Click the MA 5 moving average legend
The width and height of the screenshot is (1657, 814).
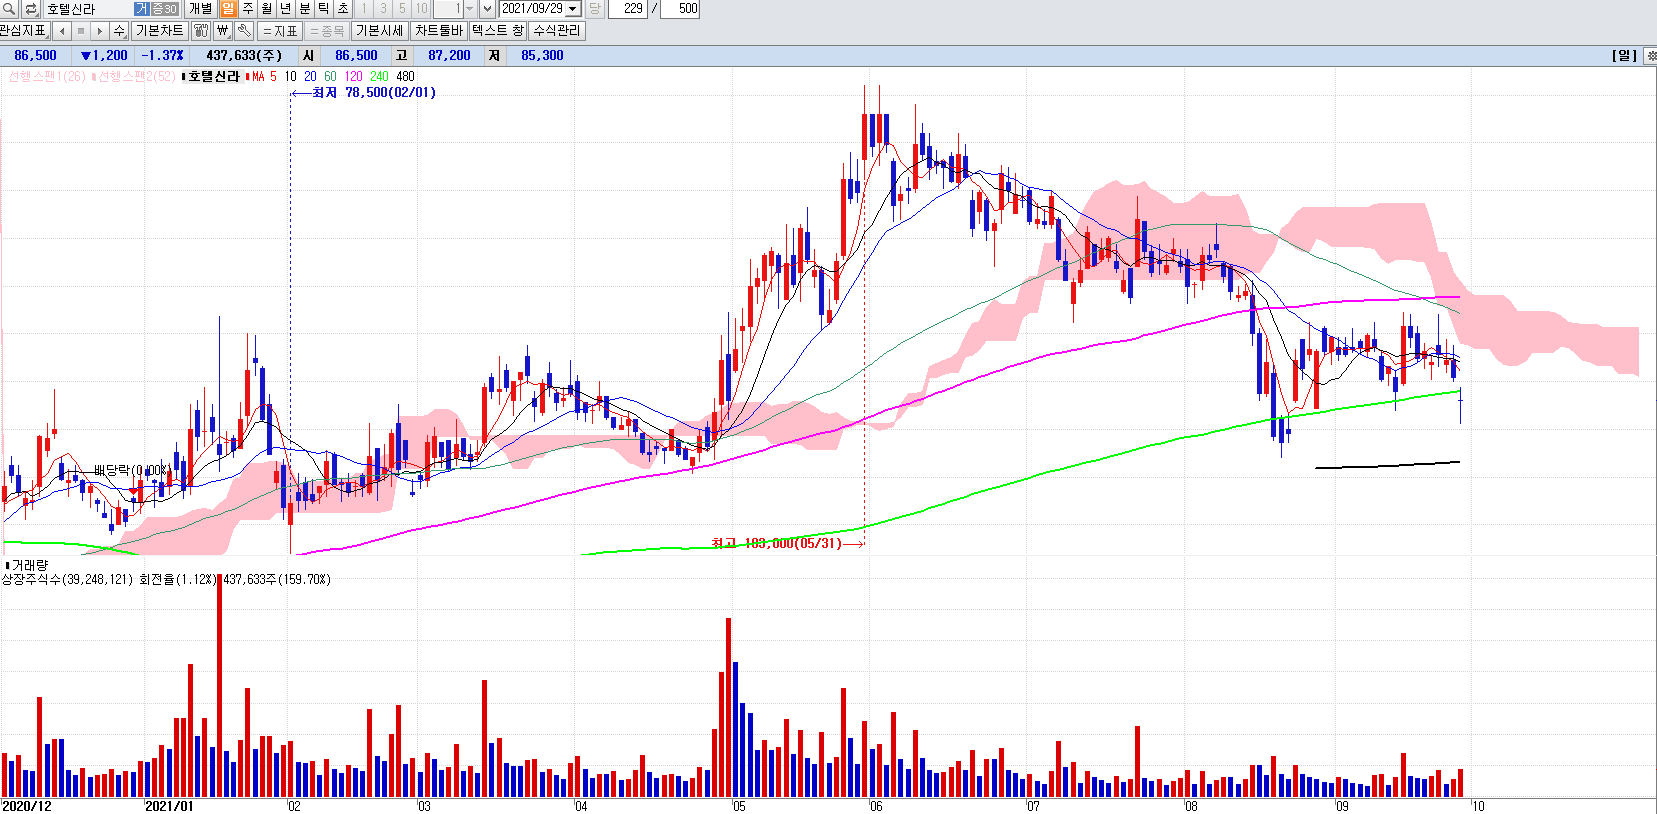coord(264,77)
